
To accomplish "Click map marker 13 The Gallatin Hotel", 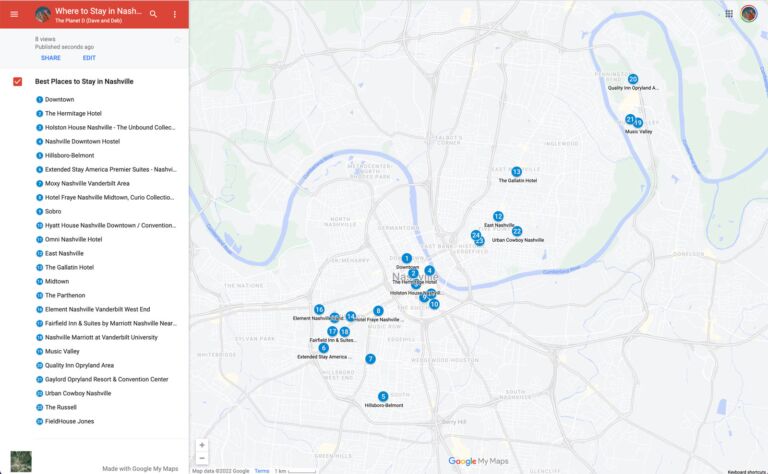I will [516, 172].
